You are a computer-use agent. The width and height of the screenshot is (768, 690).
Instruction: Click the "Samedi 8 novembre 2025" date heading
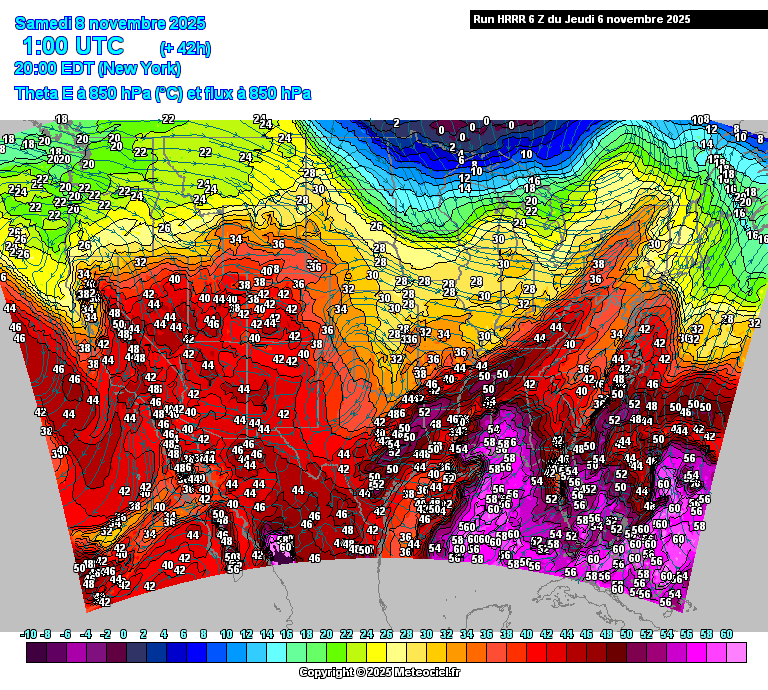tap(110, 23)
